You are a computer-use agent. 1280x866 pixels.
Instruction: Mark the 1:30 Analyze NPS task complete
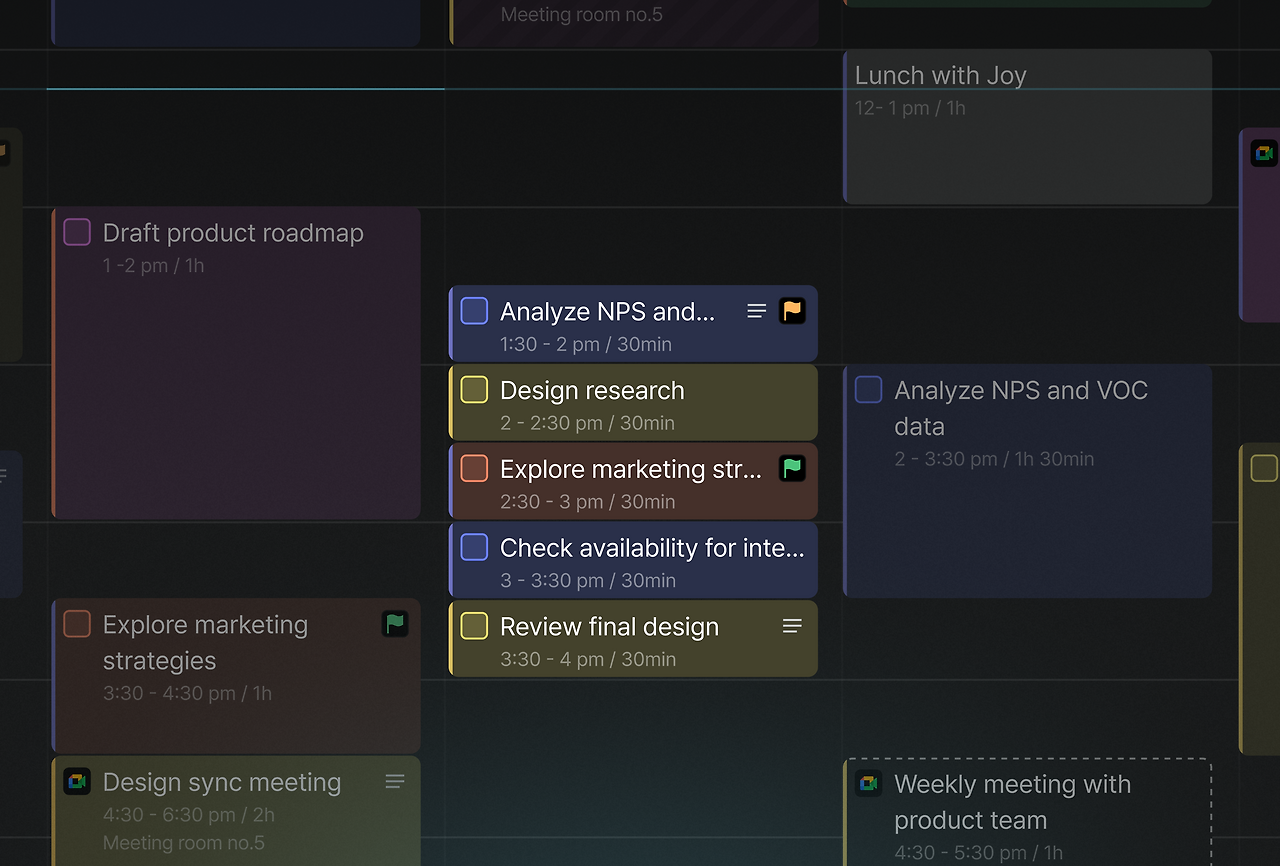pyautogui.click(x=474, y=311)
